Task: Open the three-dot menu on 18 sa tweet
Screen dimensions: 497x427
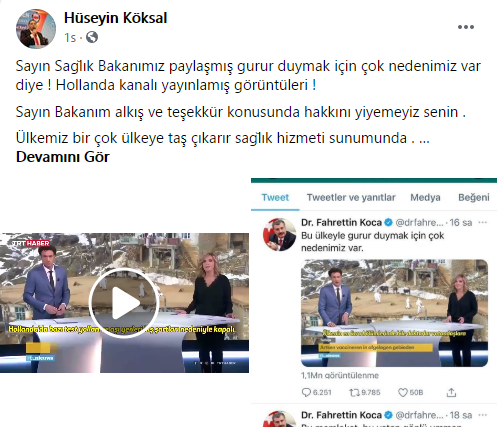Action: 482,415
